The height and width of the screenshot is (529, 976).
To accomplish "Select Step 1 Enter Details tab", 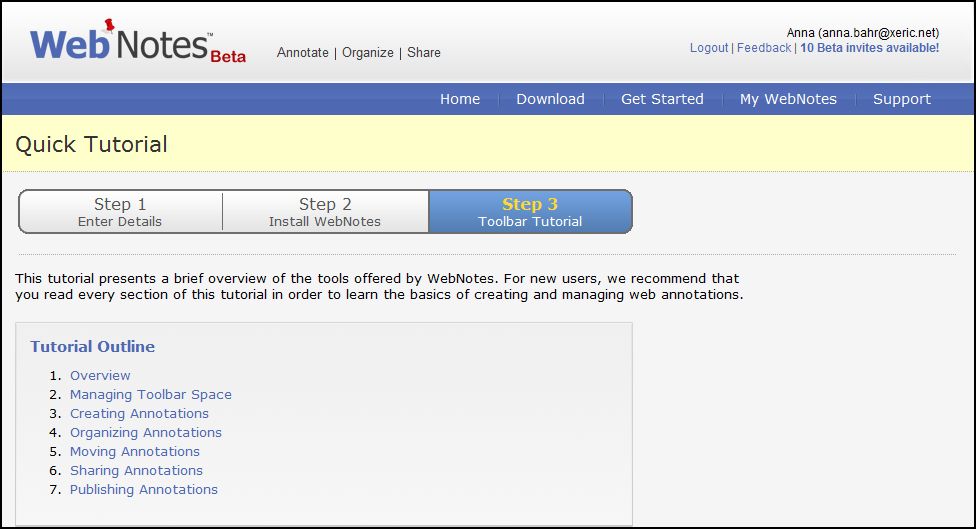I will point(120,212).
